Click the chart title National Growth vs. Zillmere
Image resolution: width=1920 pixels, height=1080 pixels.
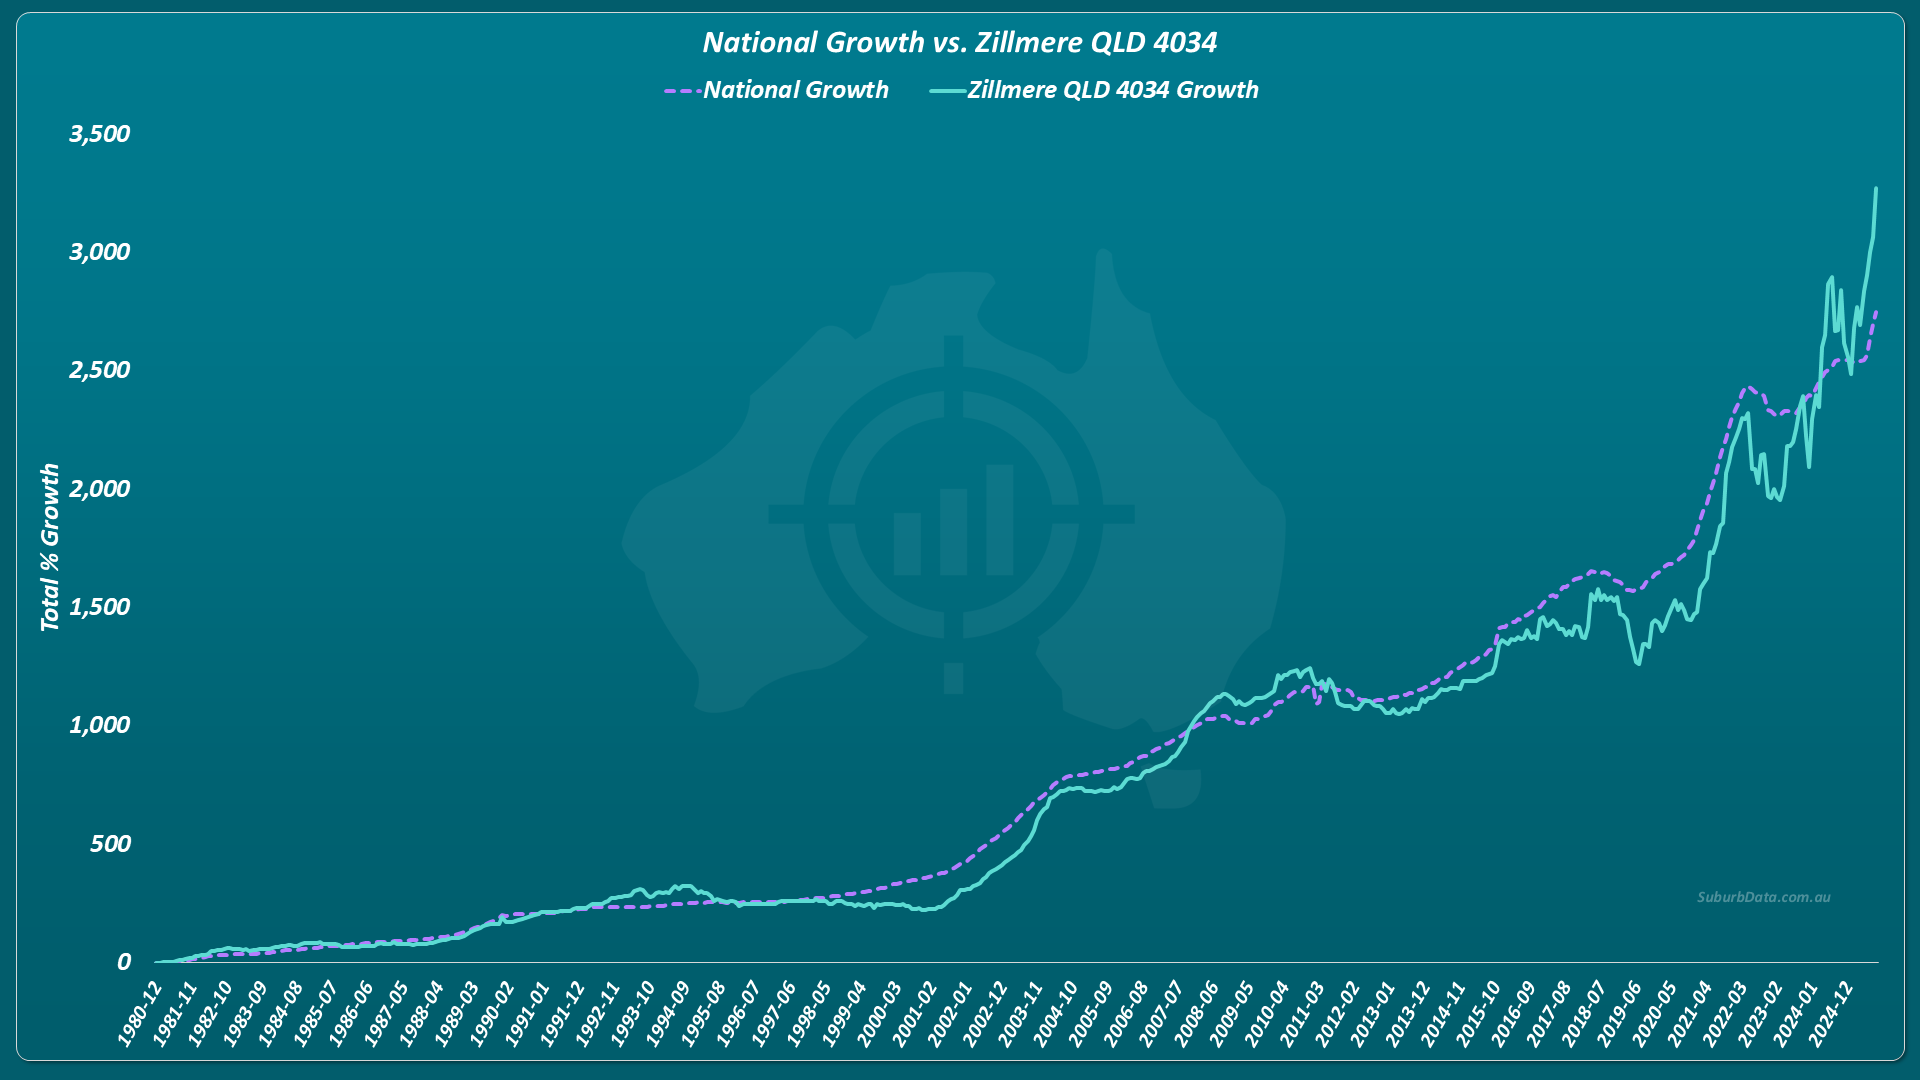[x=959, y=42]
